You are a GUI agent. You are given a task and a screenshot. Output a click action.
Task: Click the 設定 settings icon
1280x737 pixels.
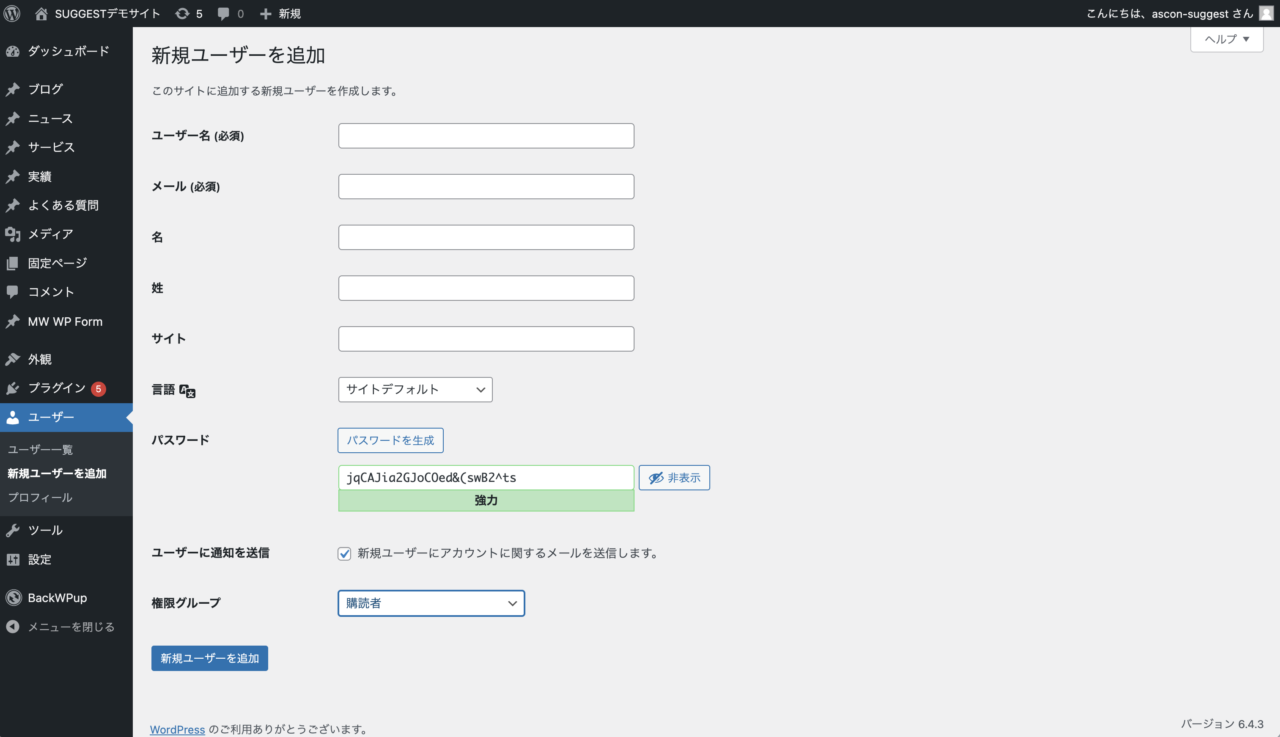click(x=13, y=559)
